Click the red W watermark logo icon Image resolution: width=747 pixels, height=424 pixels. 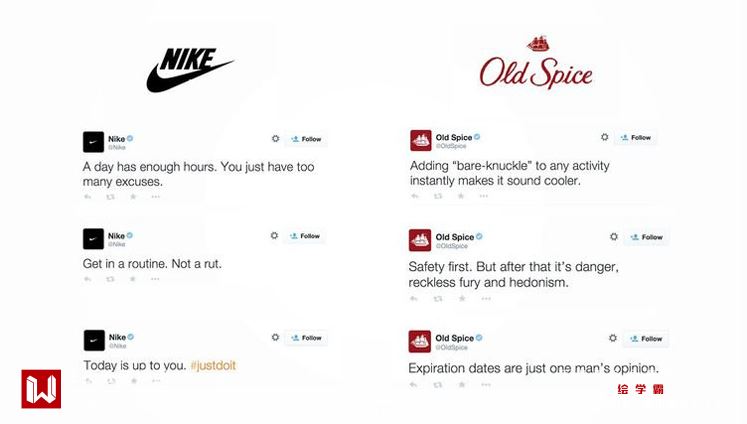coord(41,389)
